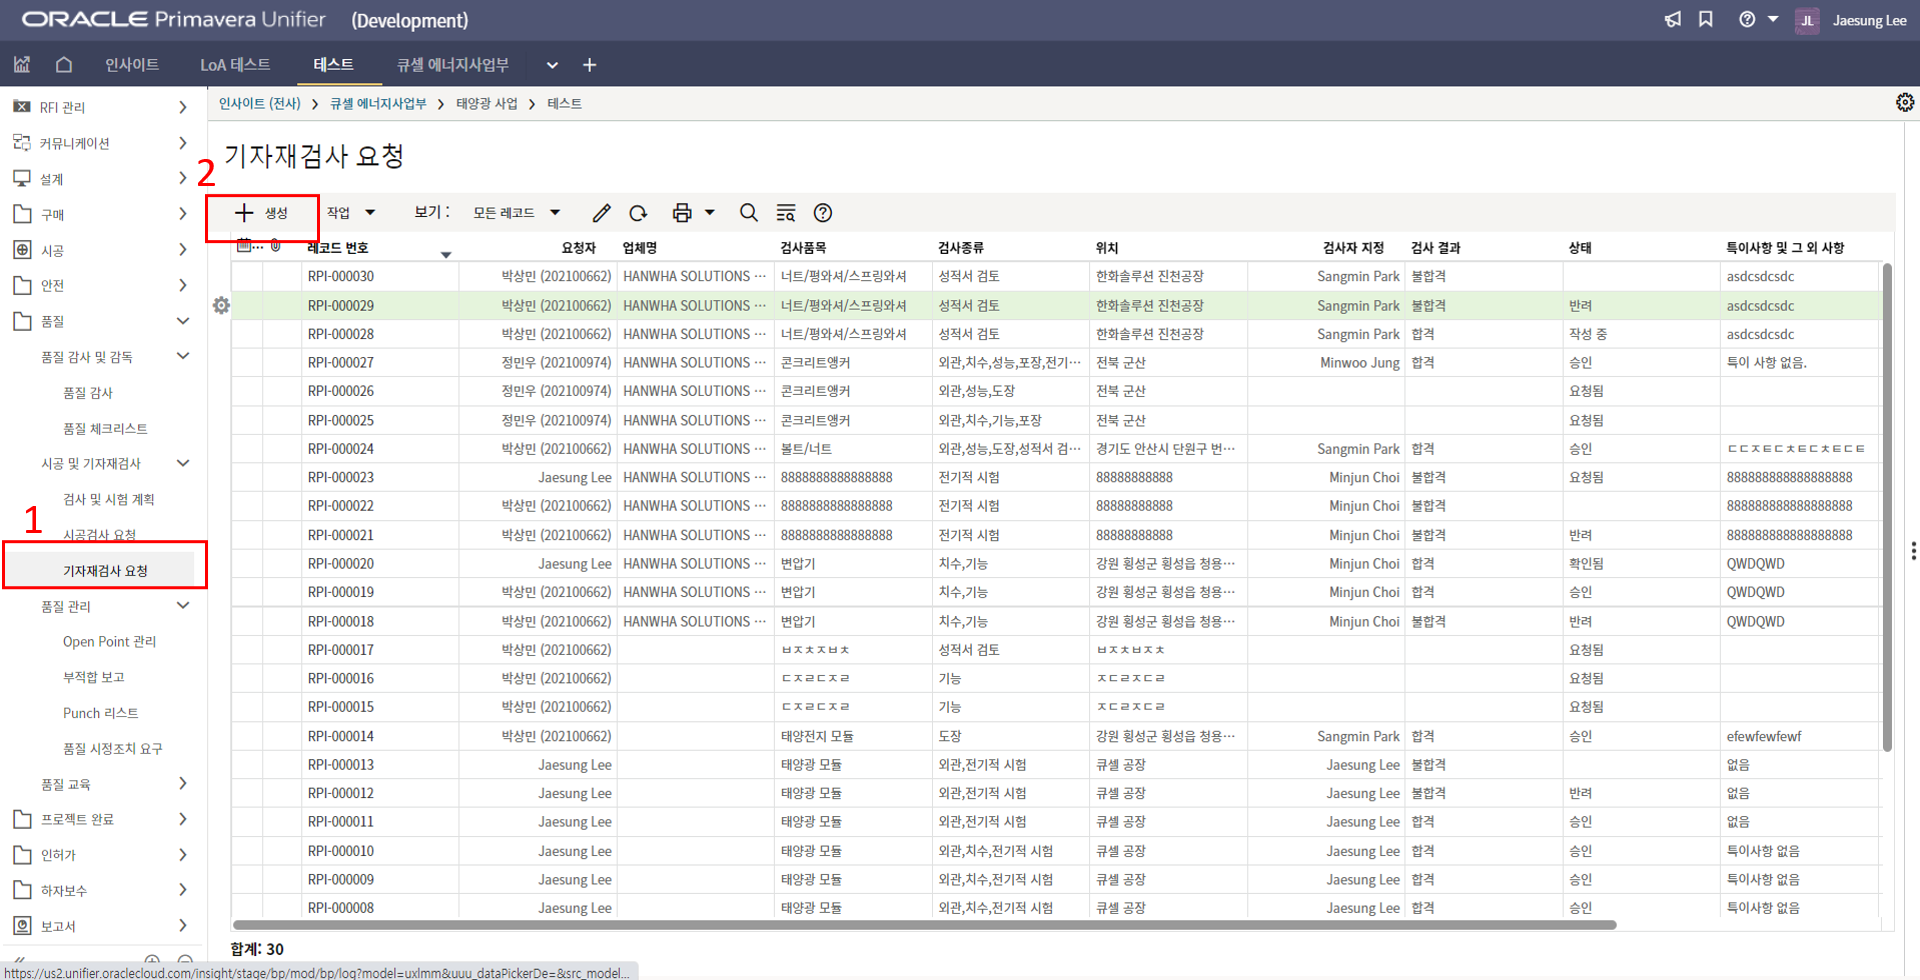Viewport: 1920px width, 980px height.
Task: Open the announcements megaphone icon
Action: 1672,20
